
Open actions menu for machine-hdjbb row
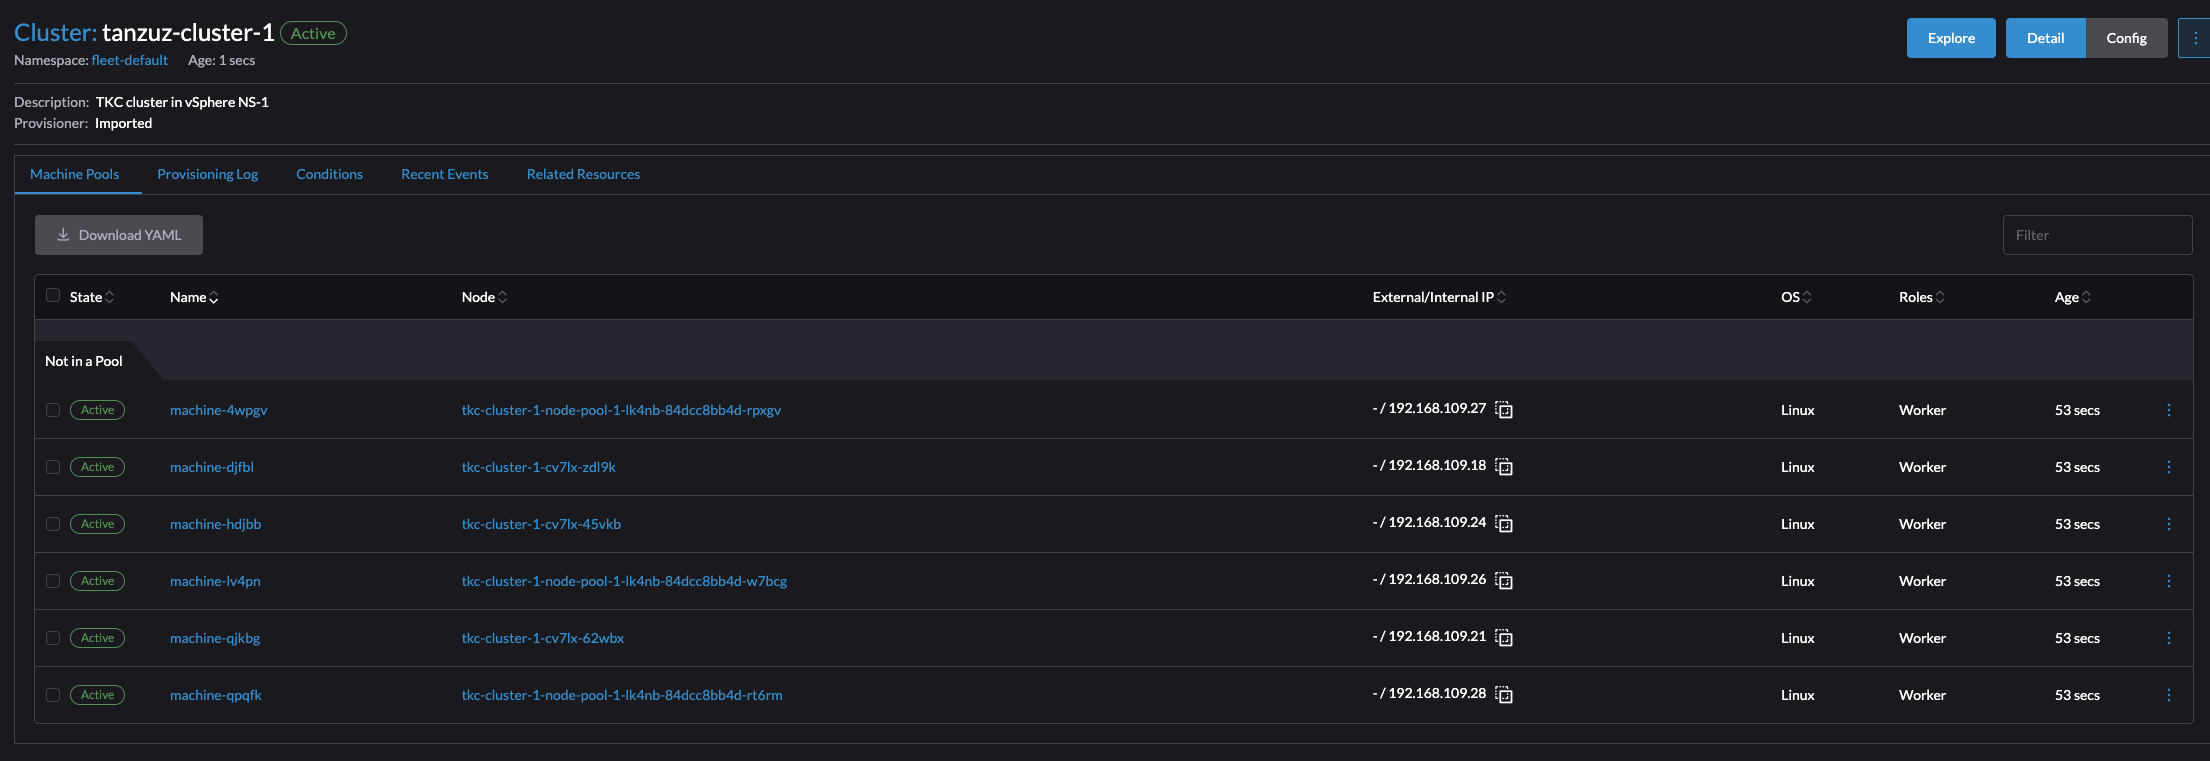coord(2168,524)
